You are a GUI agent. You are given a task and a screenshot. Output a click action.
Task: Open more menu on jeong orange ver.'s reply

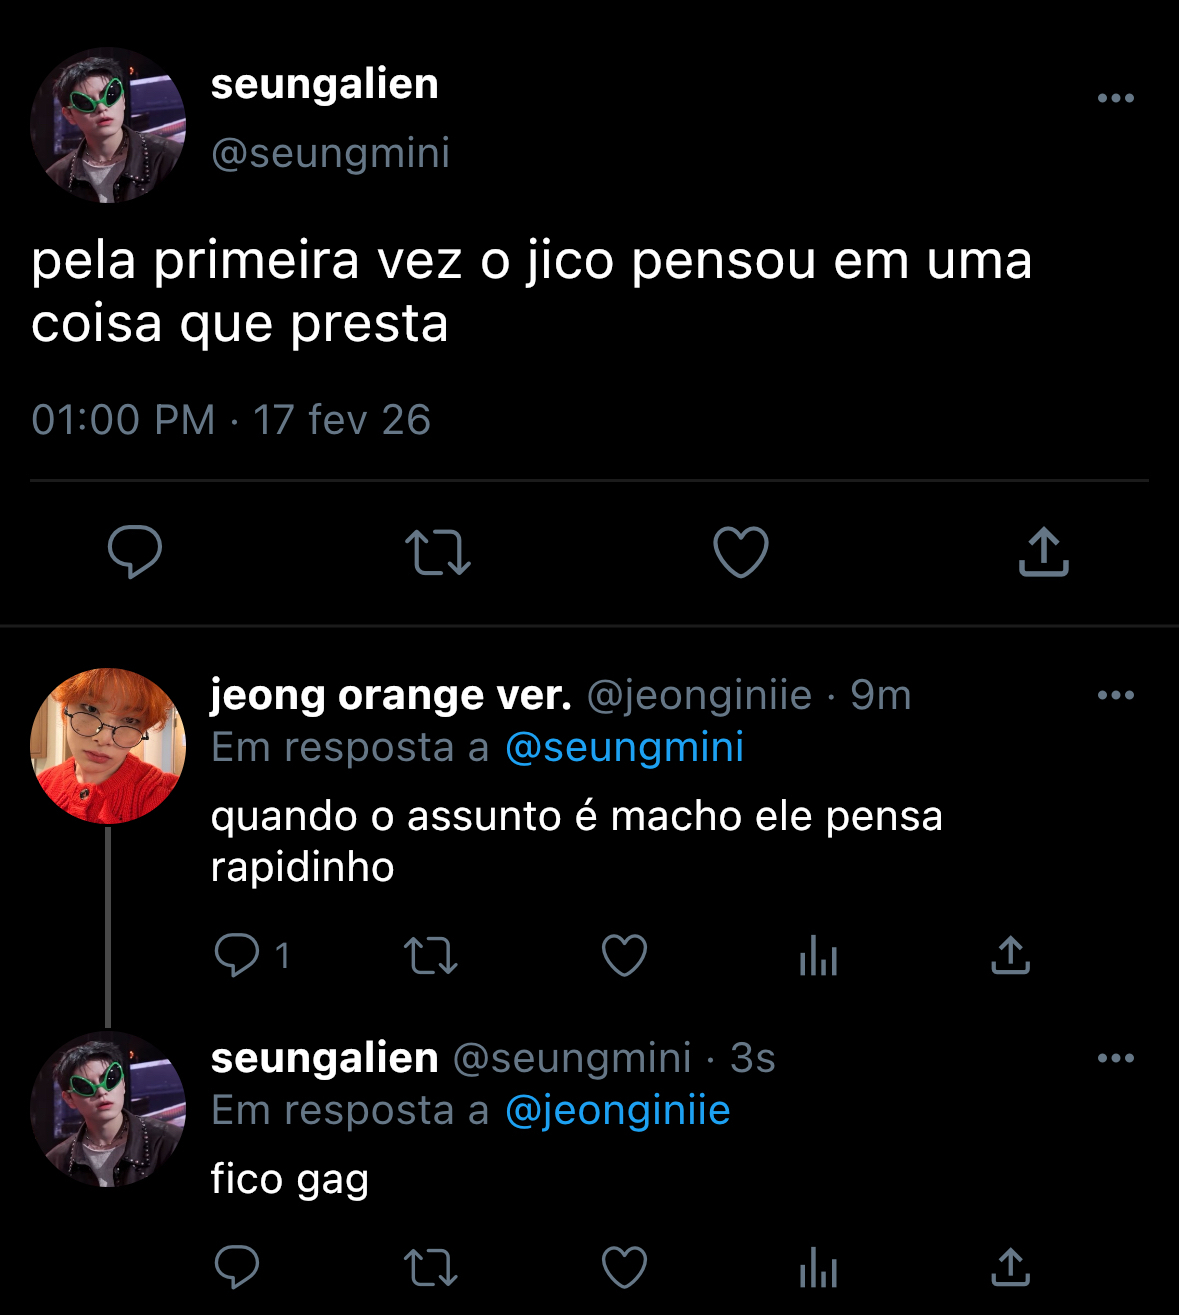click(x=1115, y=695)
